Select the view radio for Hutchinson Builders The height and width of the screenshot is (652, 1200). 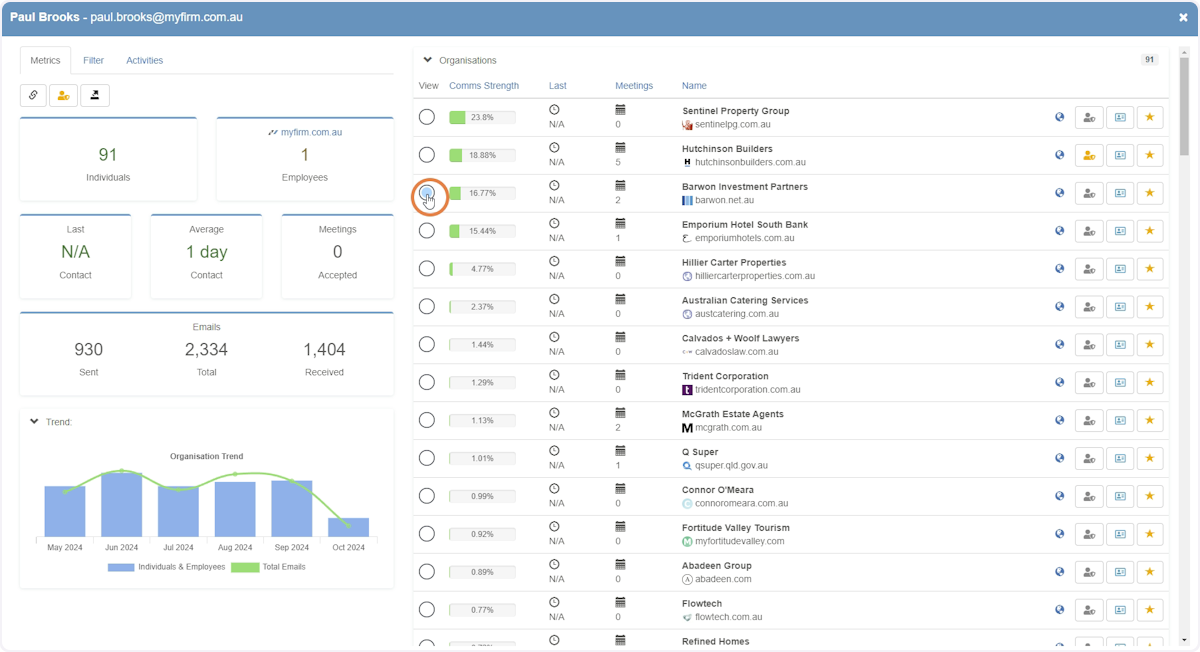coord(427,155)
